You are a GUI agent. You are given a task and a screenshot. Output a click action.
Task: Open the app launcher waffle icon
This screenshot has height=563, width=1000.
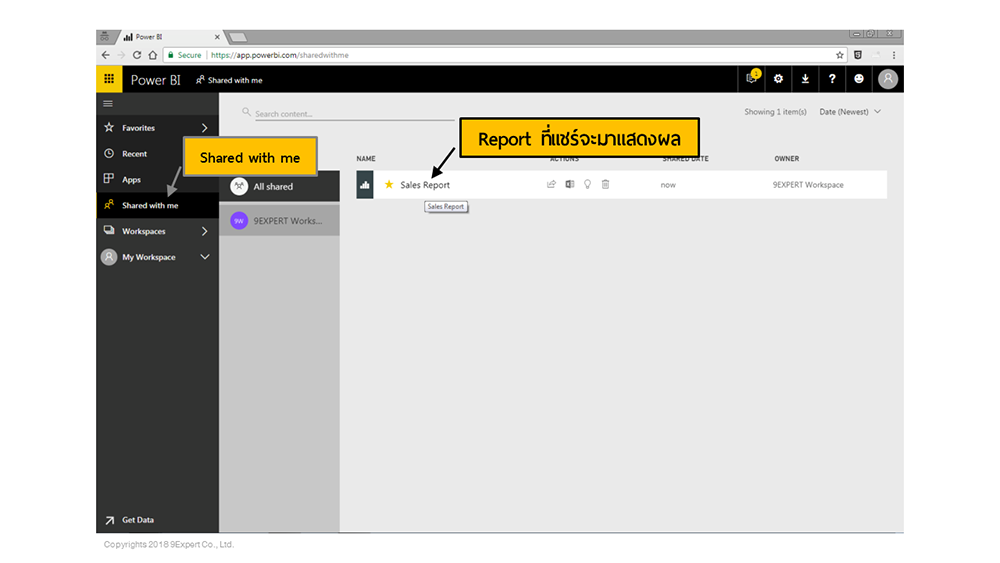pos(109,79)
